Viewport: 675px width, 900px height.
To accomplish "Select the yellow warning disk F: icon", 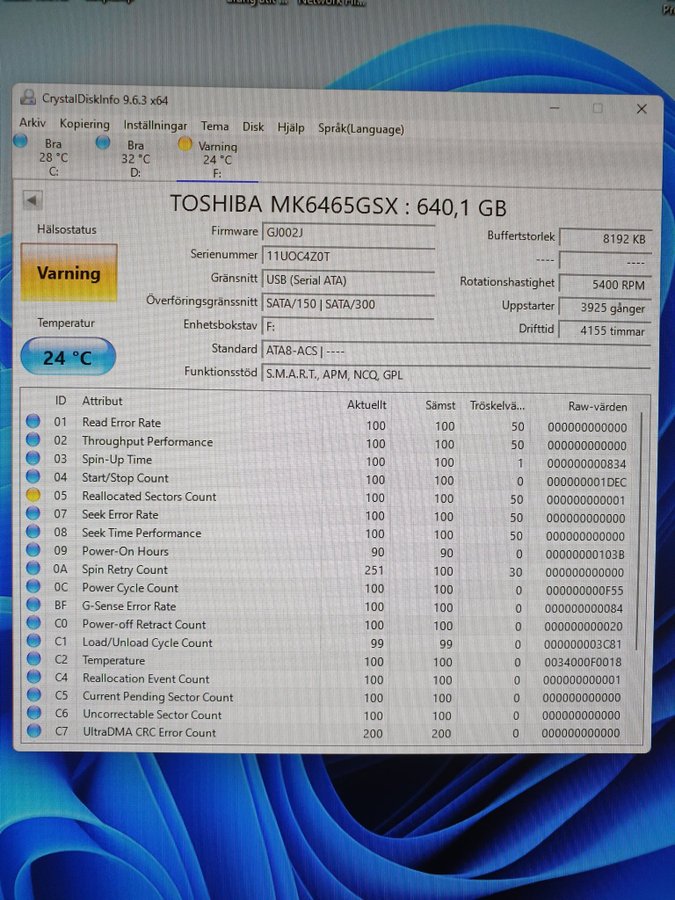I will [x=185, y=144].
